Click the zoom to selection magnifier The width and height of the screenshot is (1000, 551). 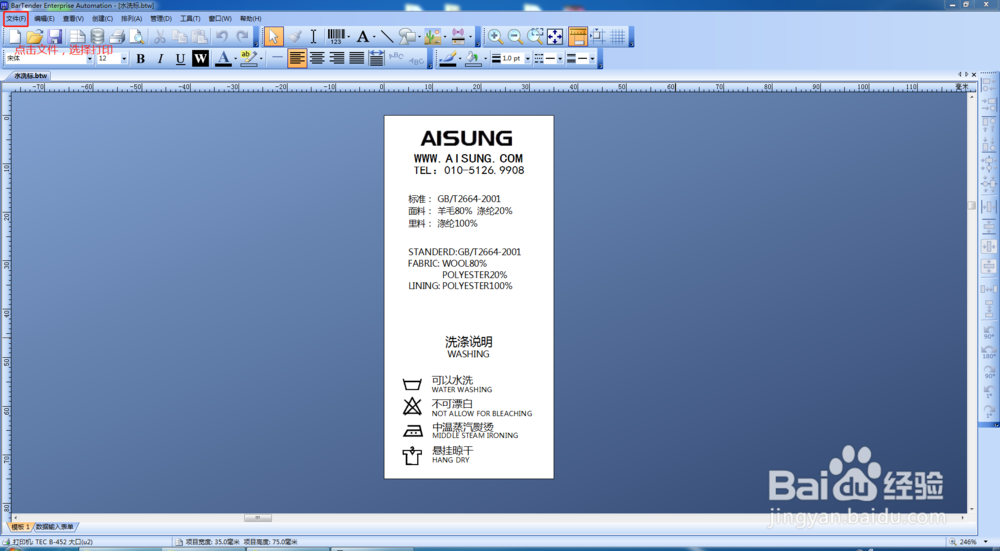click(x=535, y=36)
